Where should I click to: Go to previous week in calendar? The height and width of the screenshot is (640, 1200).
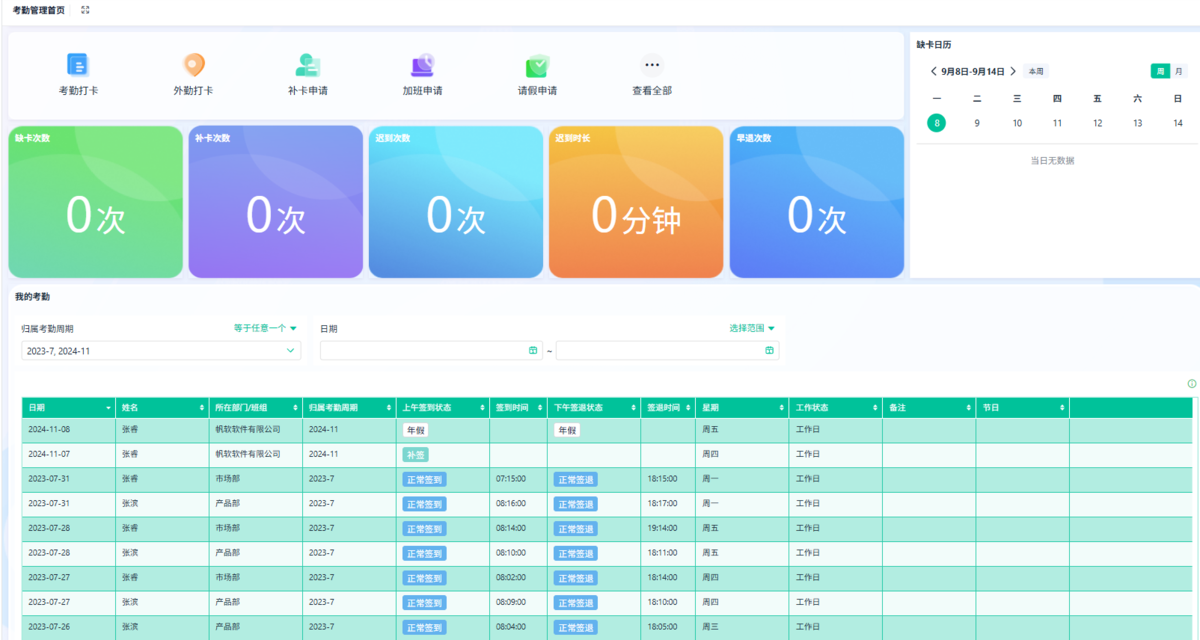tap(933, 71)
